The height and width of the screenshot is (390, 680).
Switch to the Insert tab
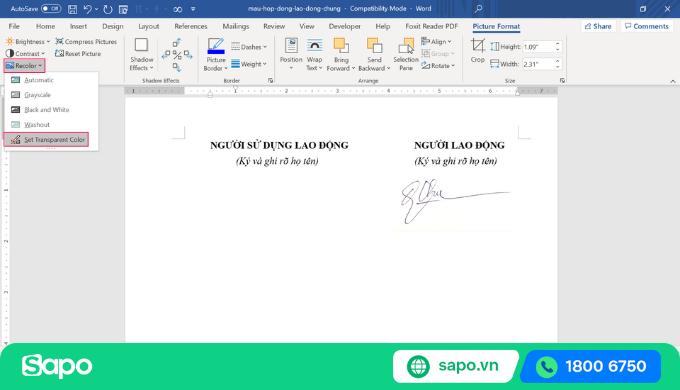[78, 26]
